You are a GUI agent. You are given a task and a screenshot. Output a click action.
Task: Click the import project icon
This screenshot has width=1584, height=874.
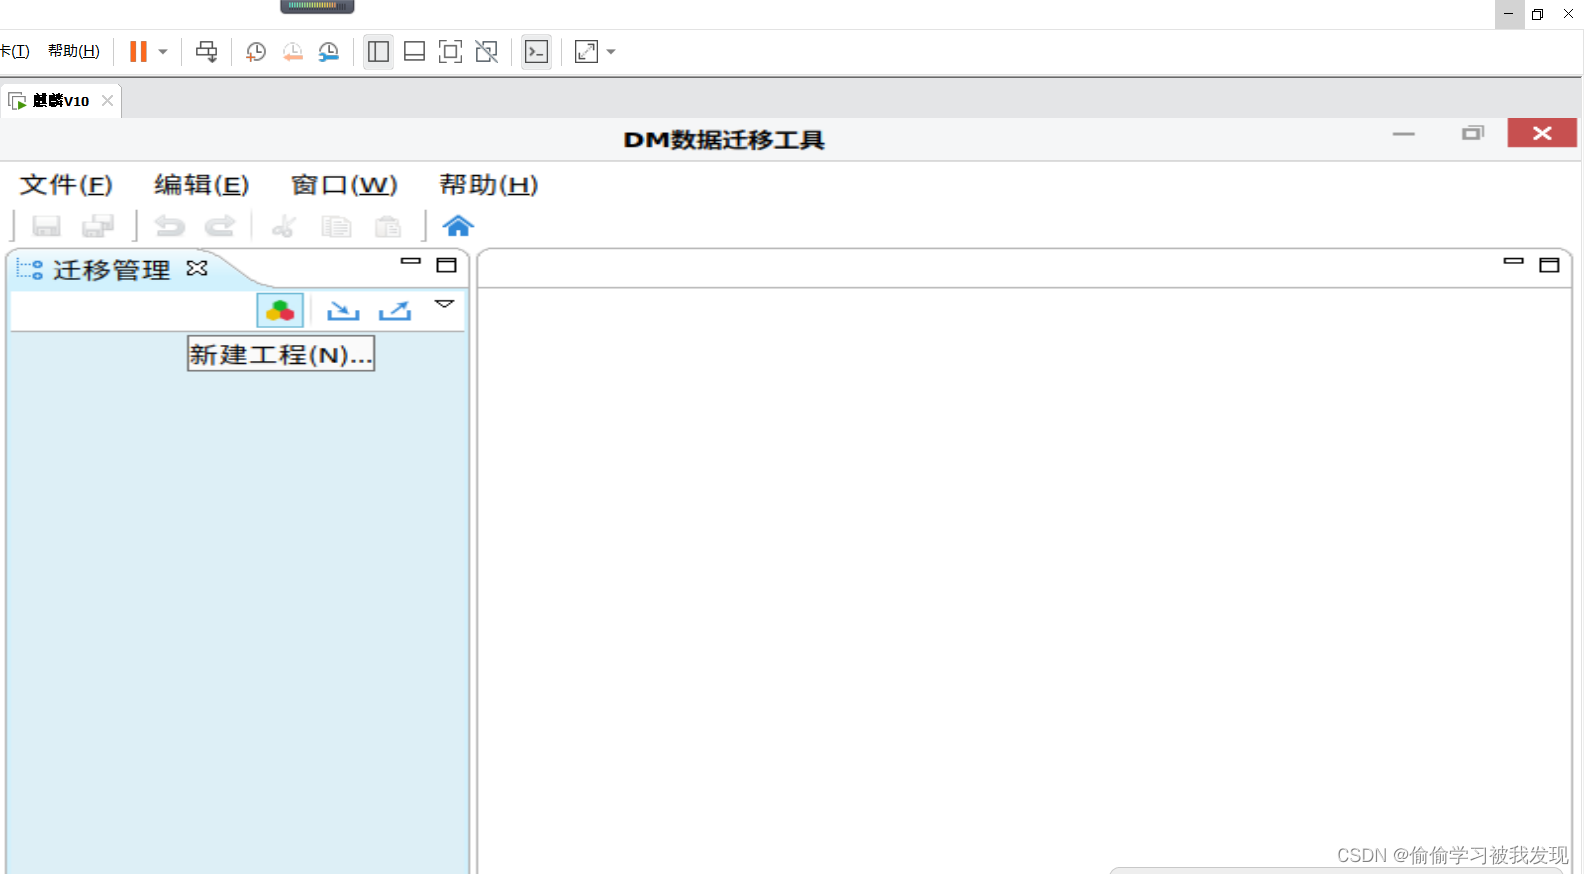(x=343, y=311)
